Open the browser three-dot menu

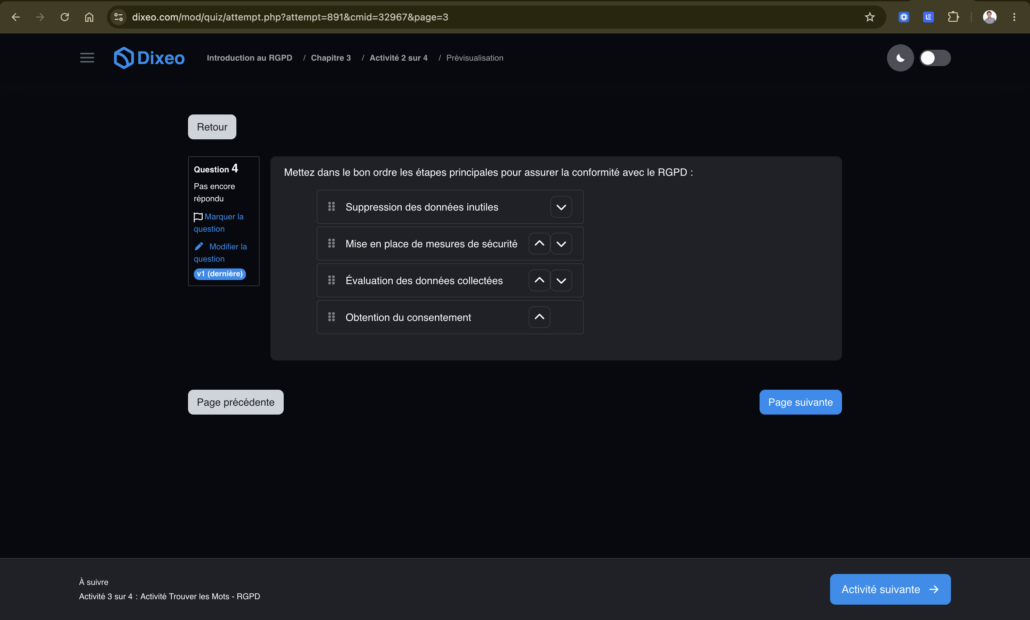point(1014,17)
